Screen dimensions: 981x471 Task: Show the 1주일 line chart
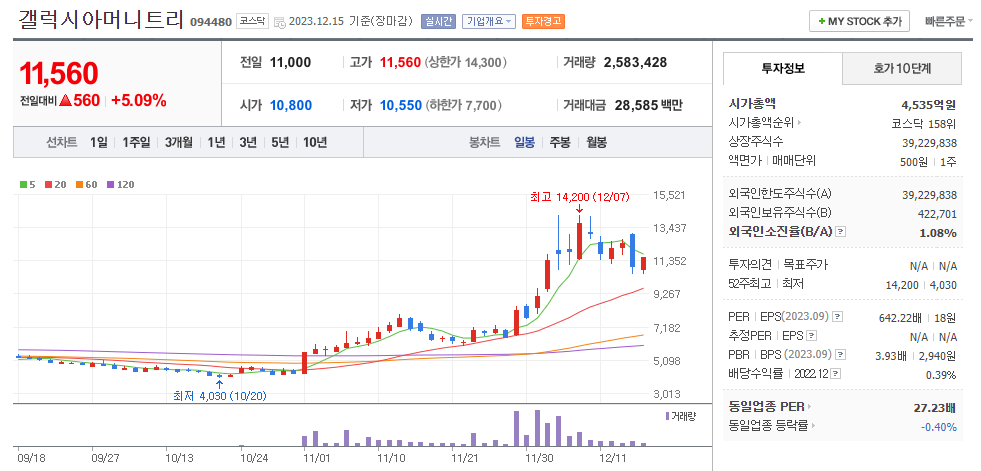136,142
